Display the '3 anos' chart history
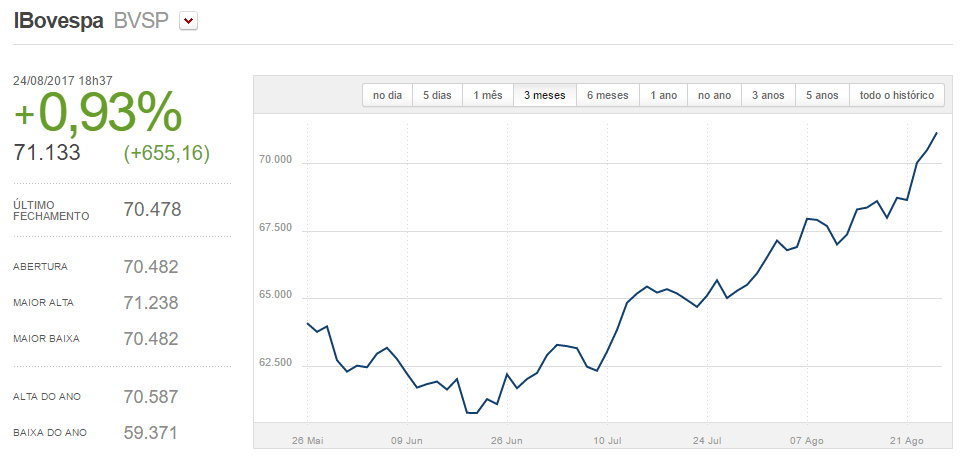Image resolution: width=968 pixels, height=463 pixels. (x=768, y=95)
